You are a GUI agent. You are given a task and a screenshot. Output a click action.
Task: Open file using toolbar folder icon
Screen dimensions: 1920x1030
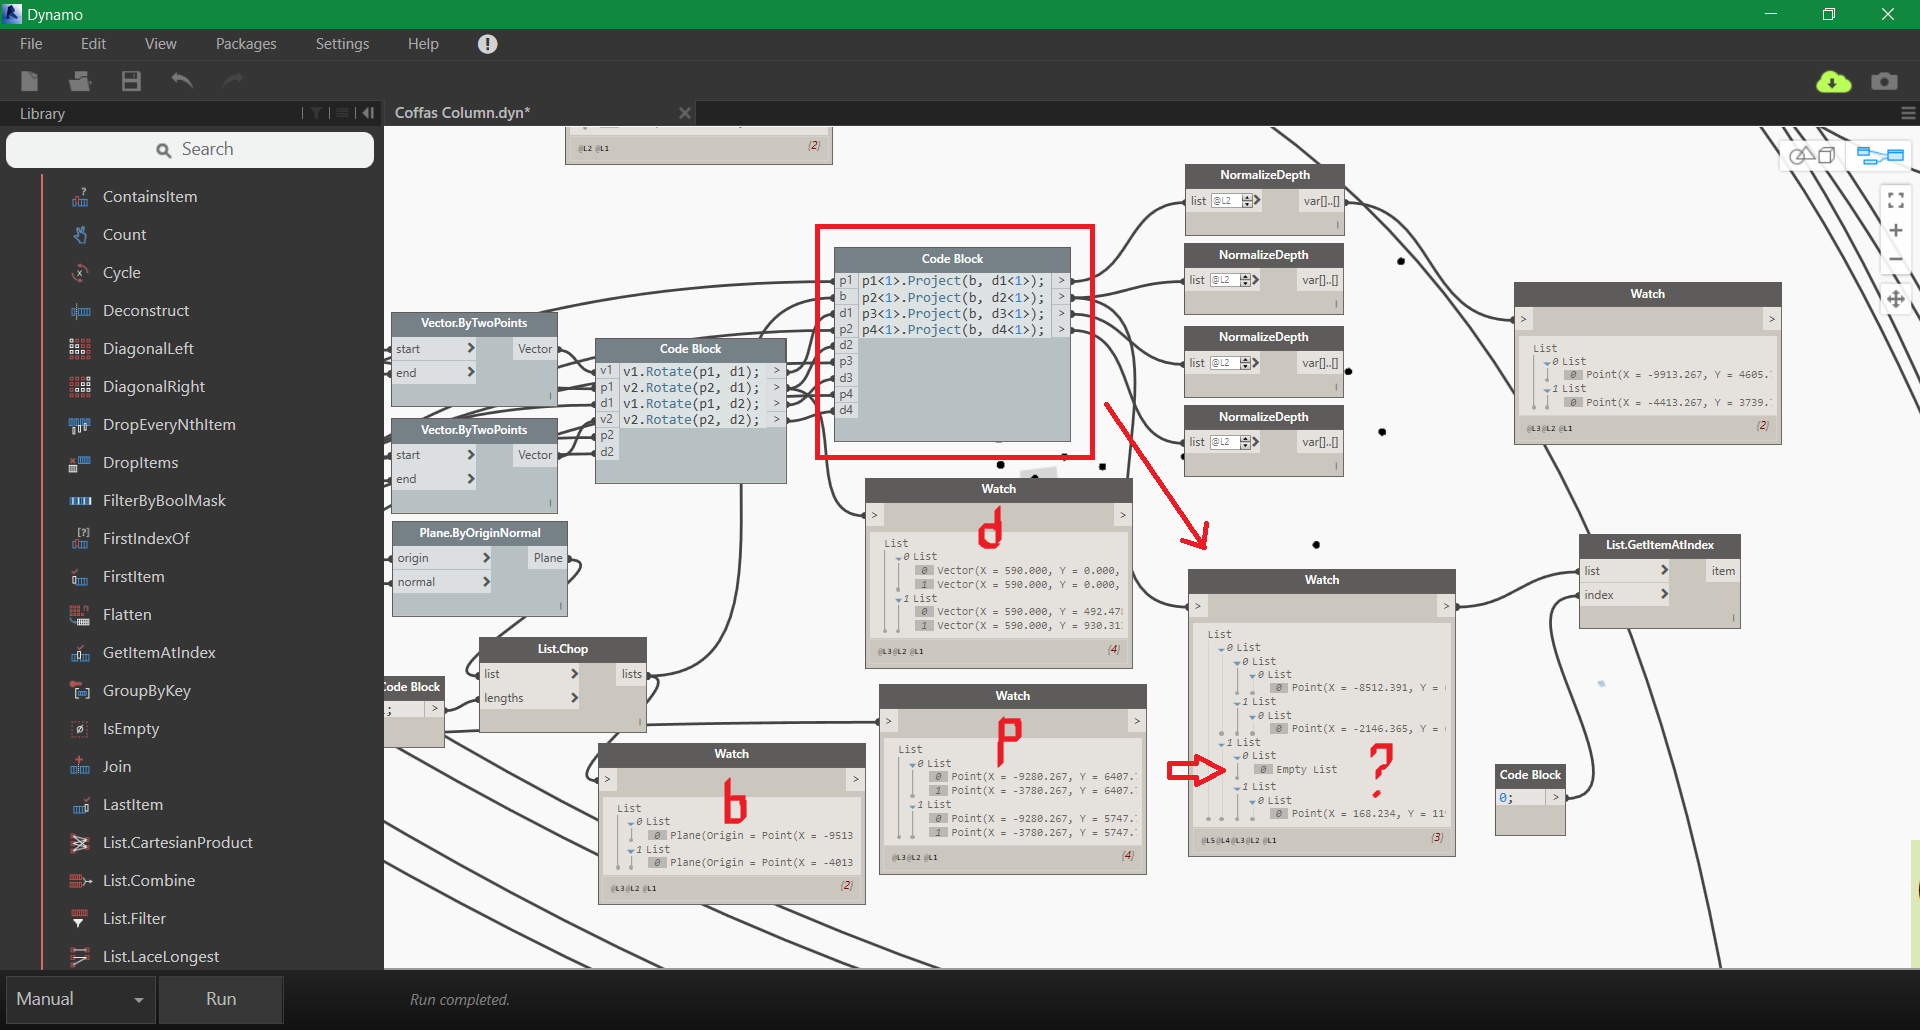point(80,81)
